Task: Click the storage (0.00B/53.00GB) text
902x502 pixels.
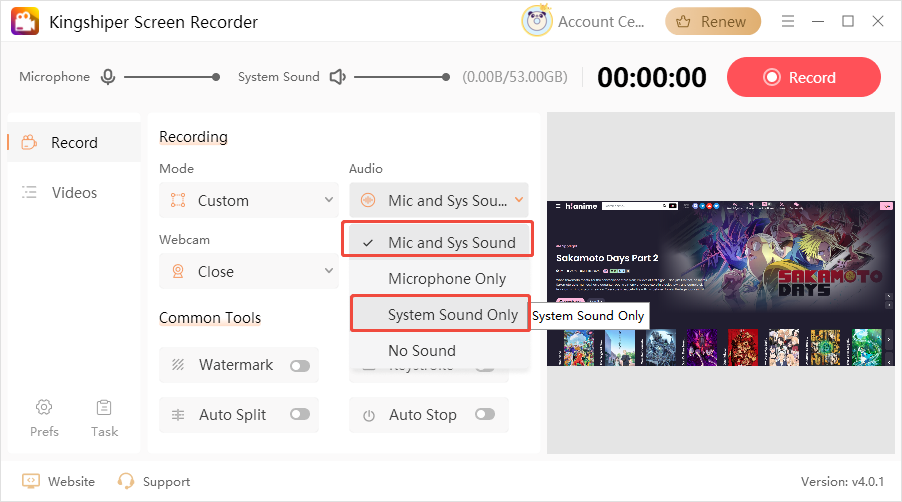Action: (515, 77)
